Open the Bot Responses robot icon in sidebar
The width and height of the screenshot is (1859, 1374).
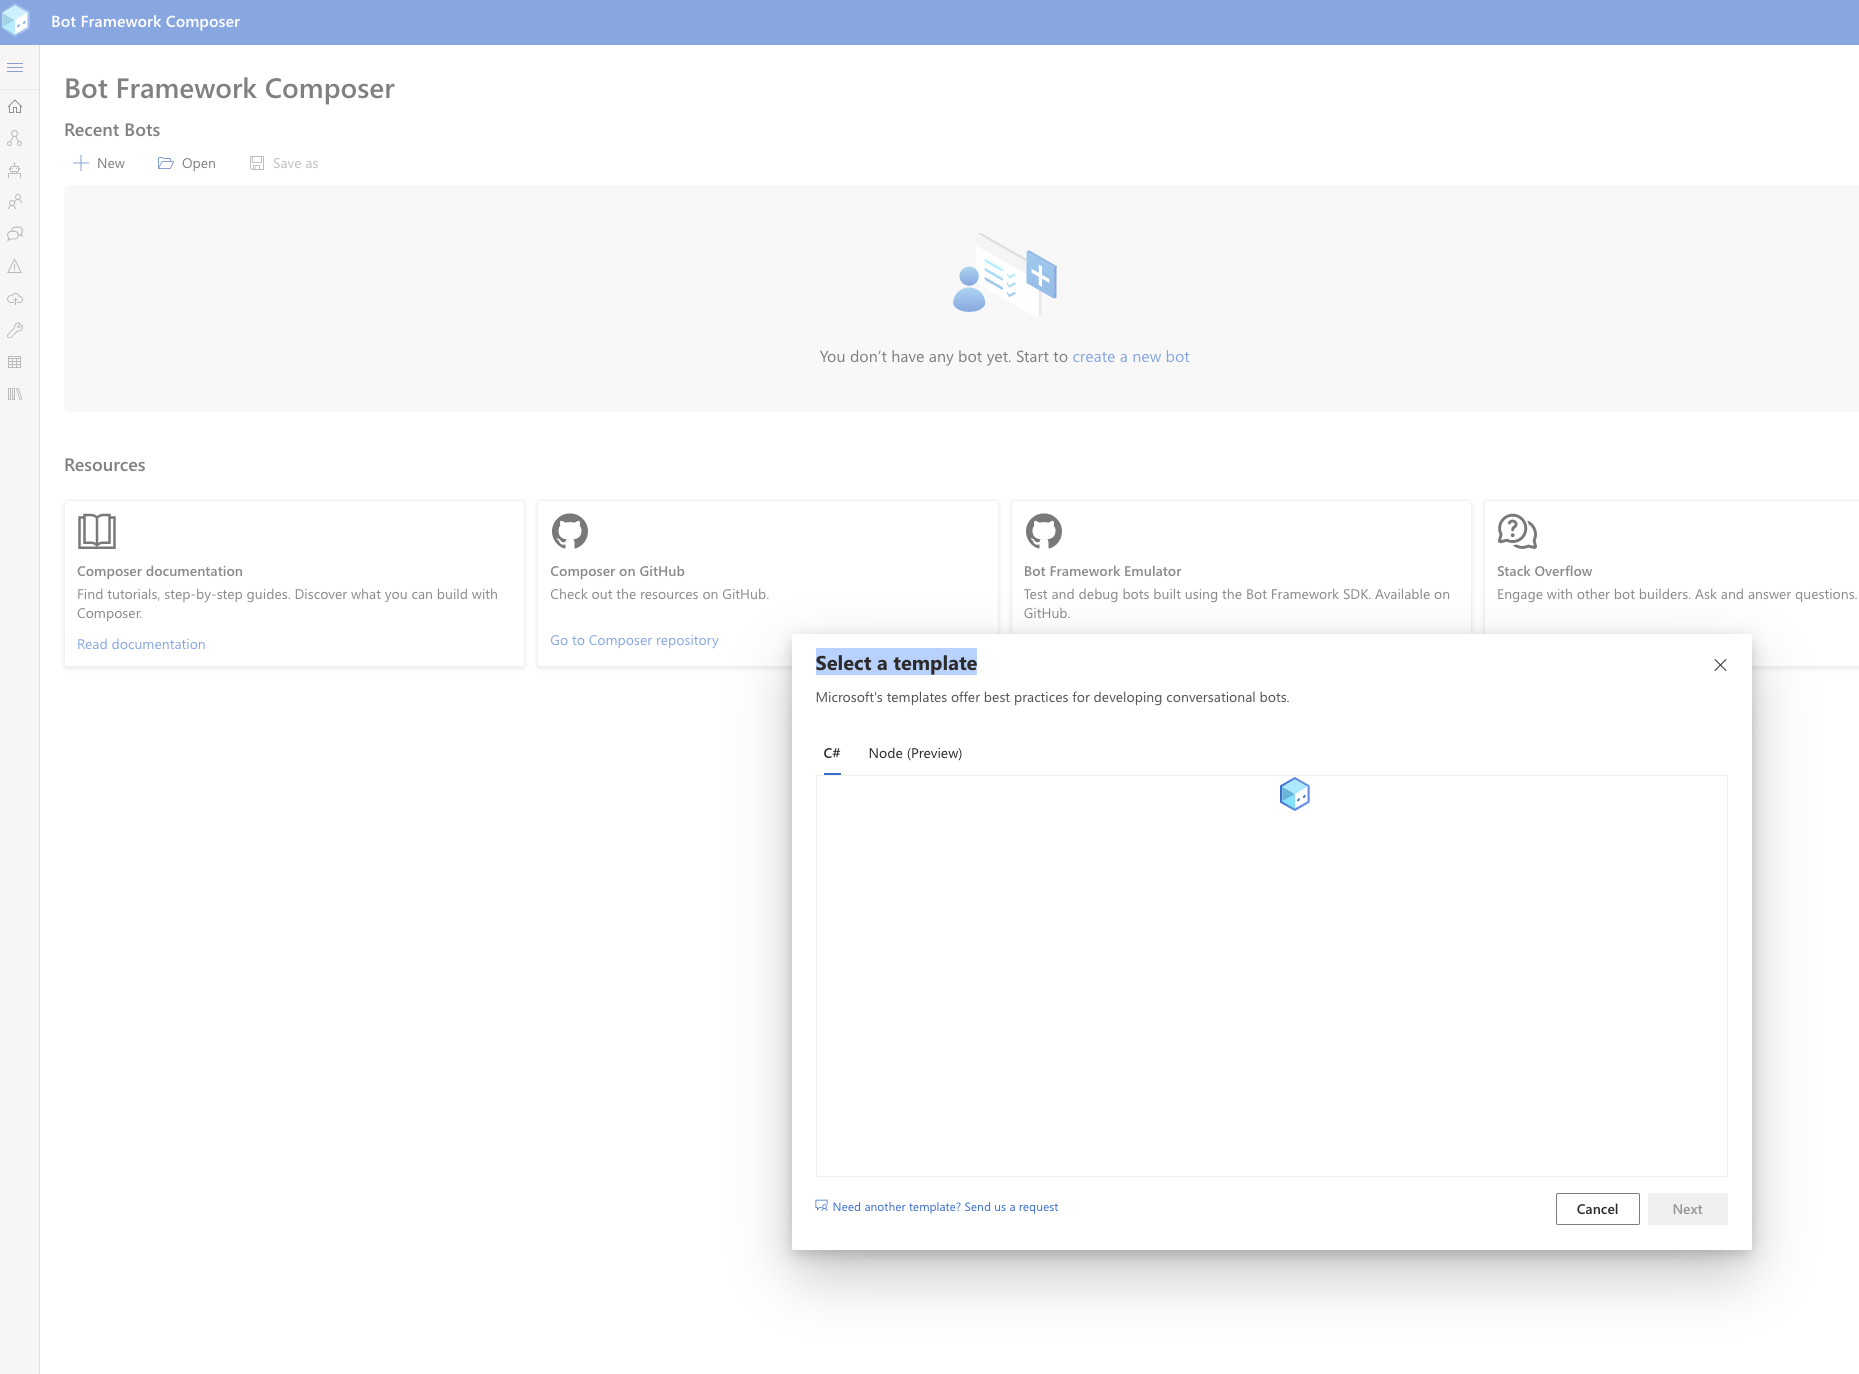(x=15, y=170)
